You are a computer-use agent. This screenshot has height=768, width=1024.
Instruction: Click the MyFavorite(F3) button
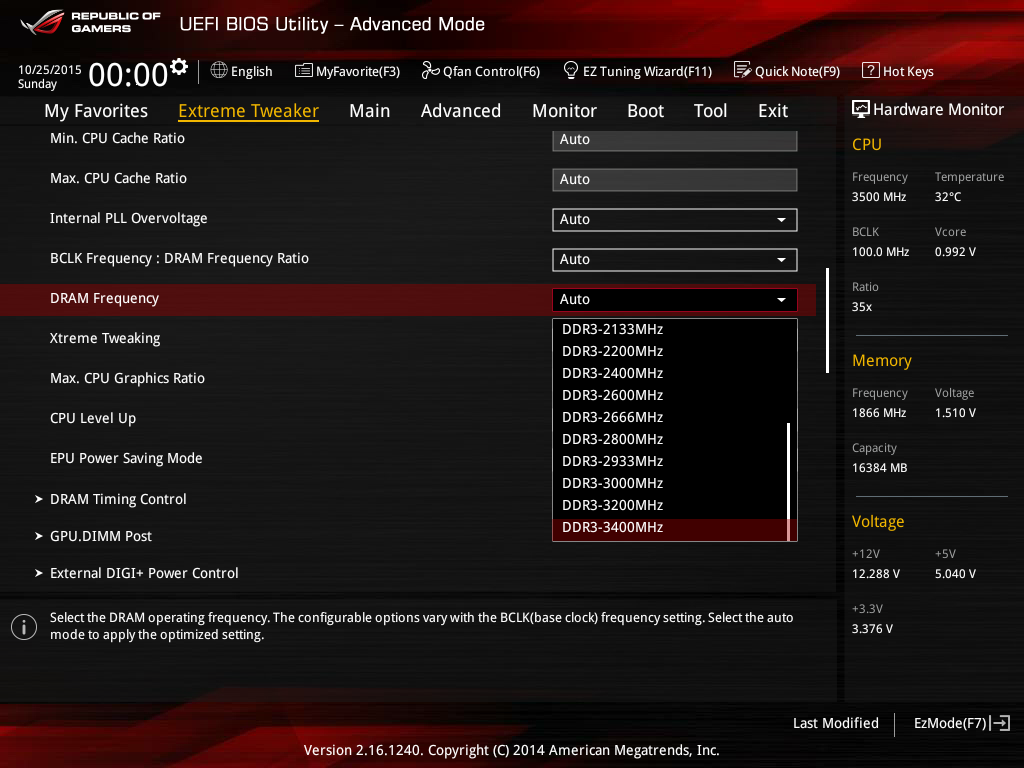click(x=347, y=71)
